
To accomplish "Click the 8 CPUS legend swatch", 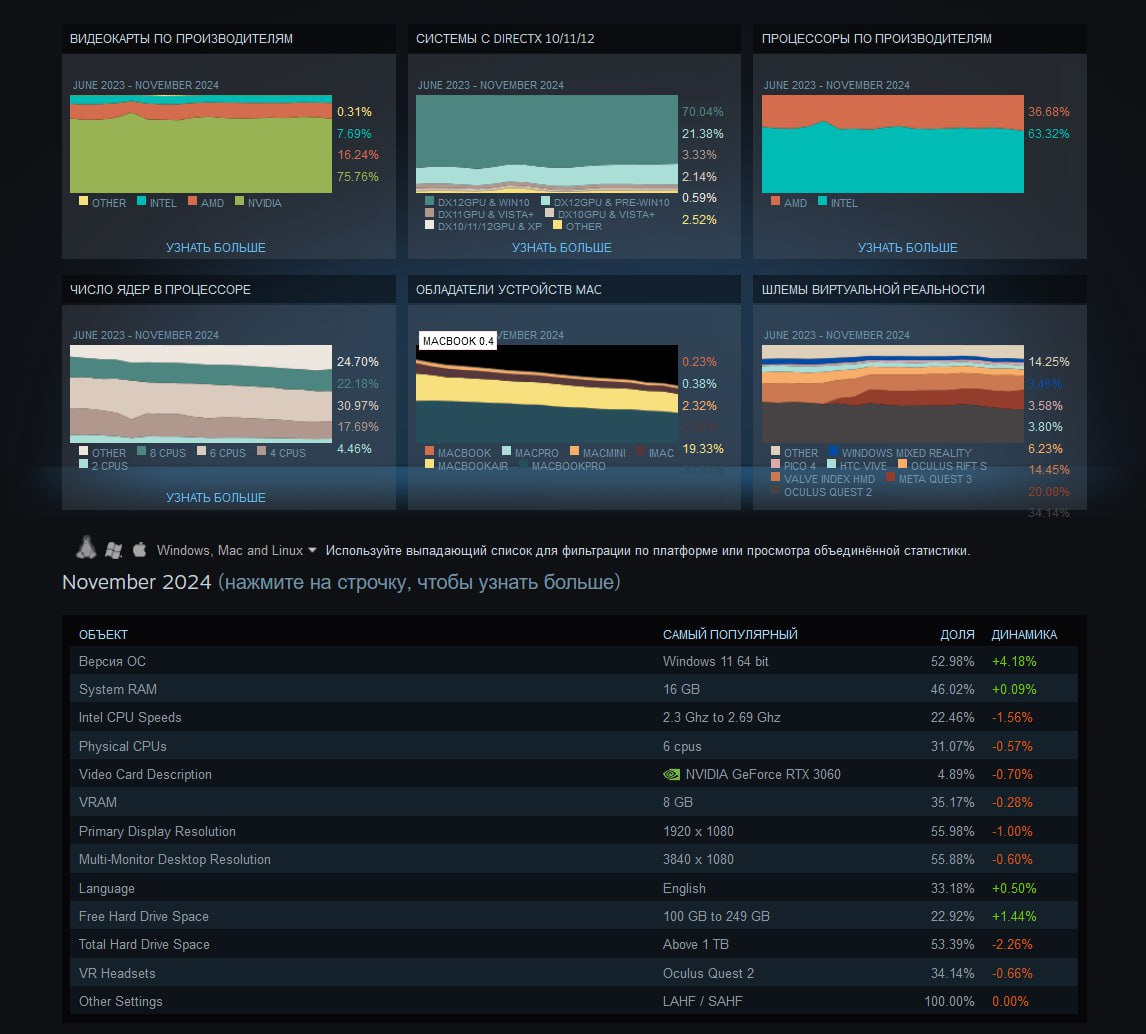I will [142, 451].
